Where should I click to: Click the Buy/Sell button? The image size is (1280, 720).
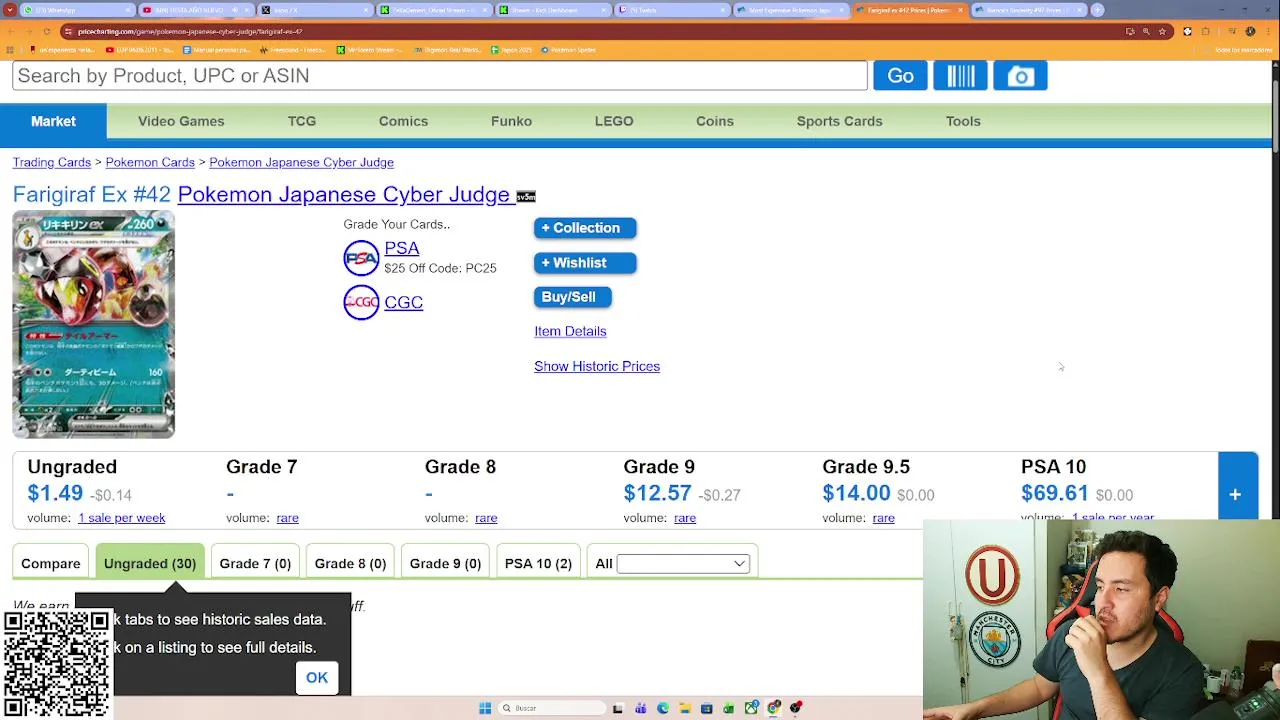click(572, 297)
